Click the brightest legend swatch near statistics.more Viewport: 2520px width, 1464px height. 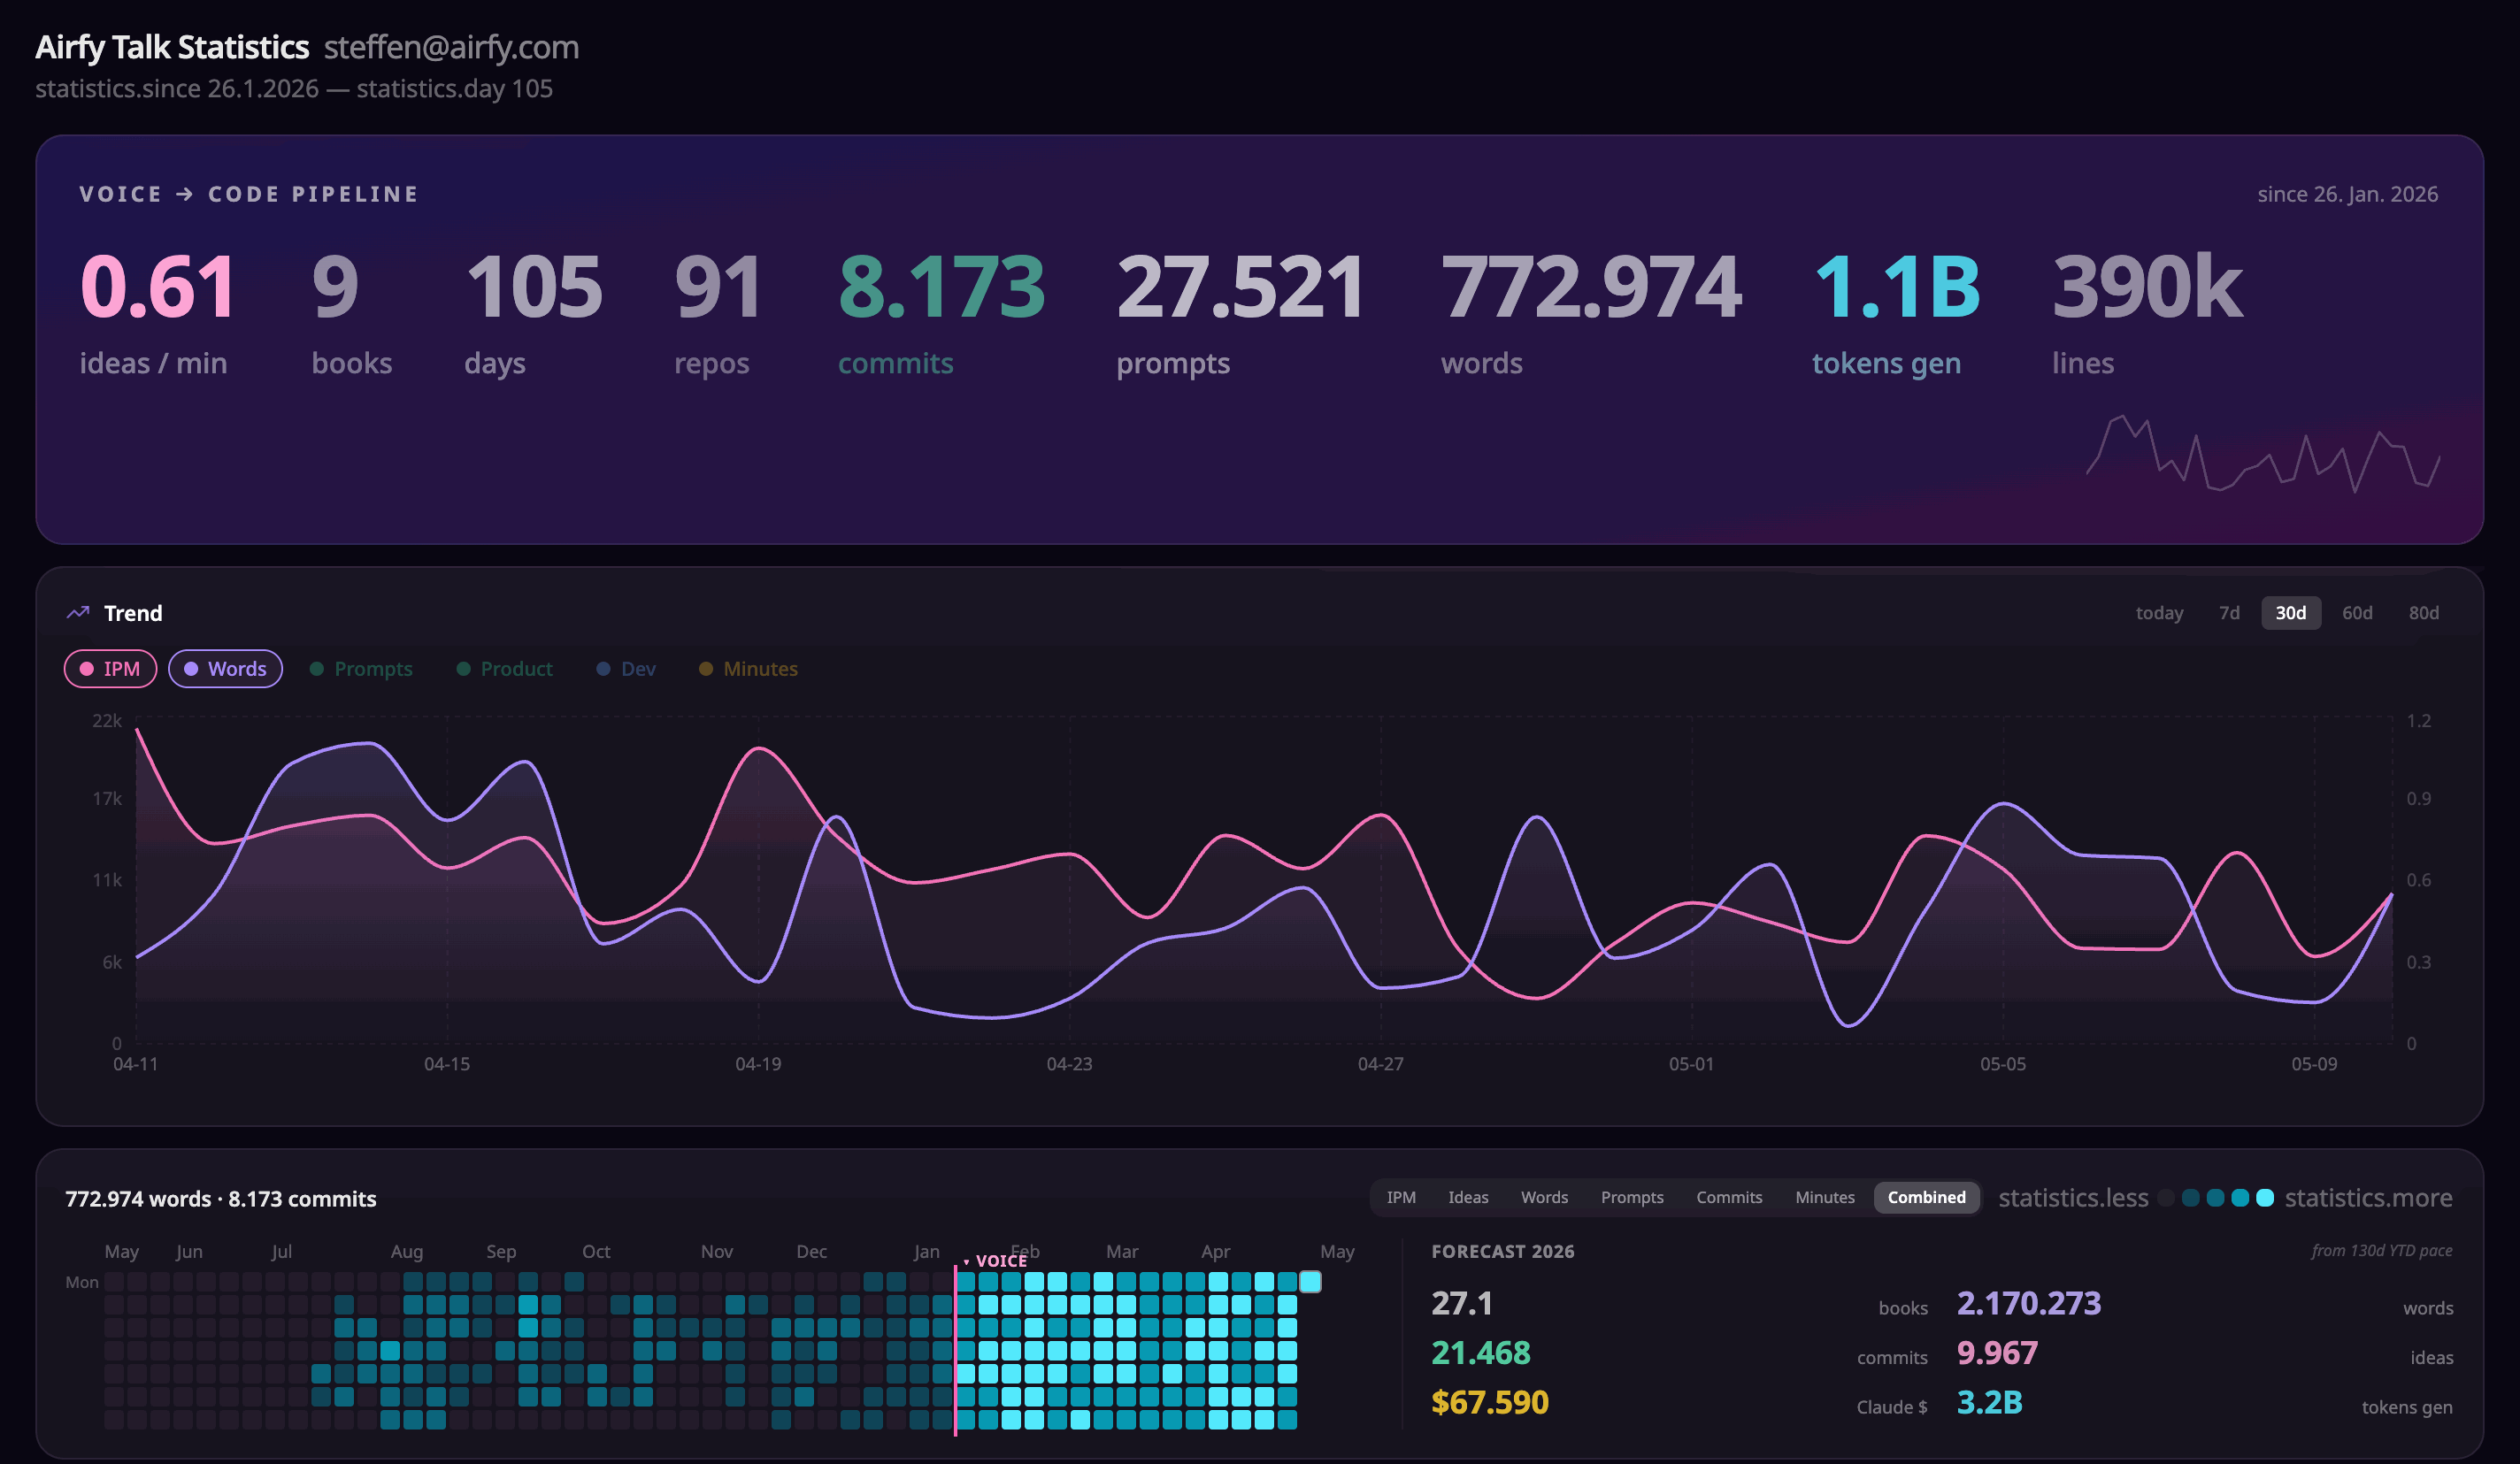[2265, 1198]
